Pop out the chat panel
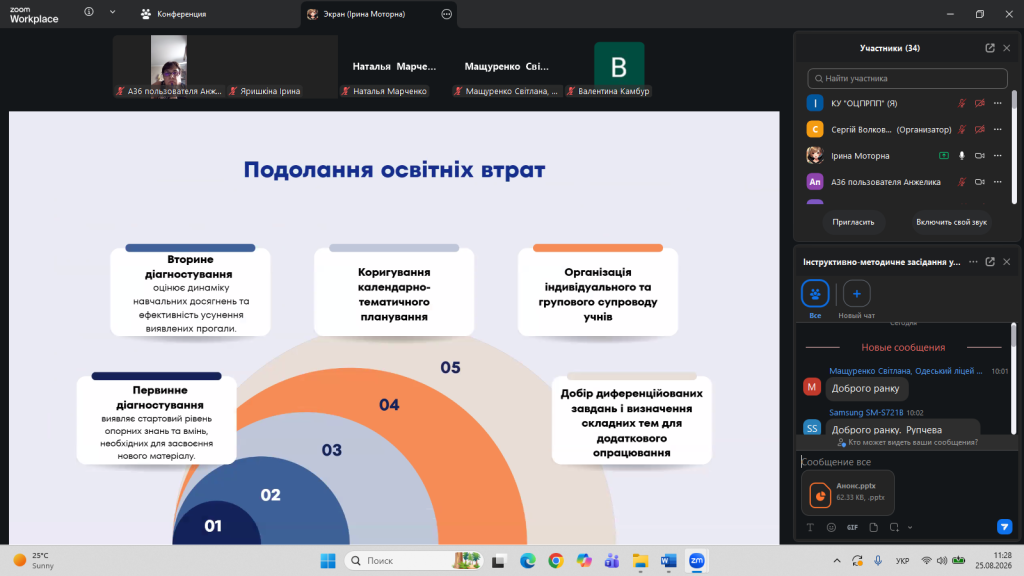 pyautogui.click(x=990, y=262)
